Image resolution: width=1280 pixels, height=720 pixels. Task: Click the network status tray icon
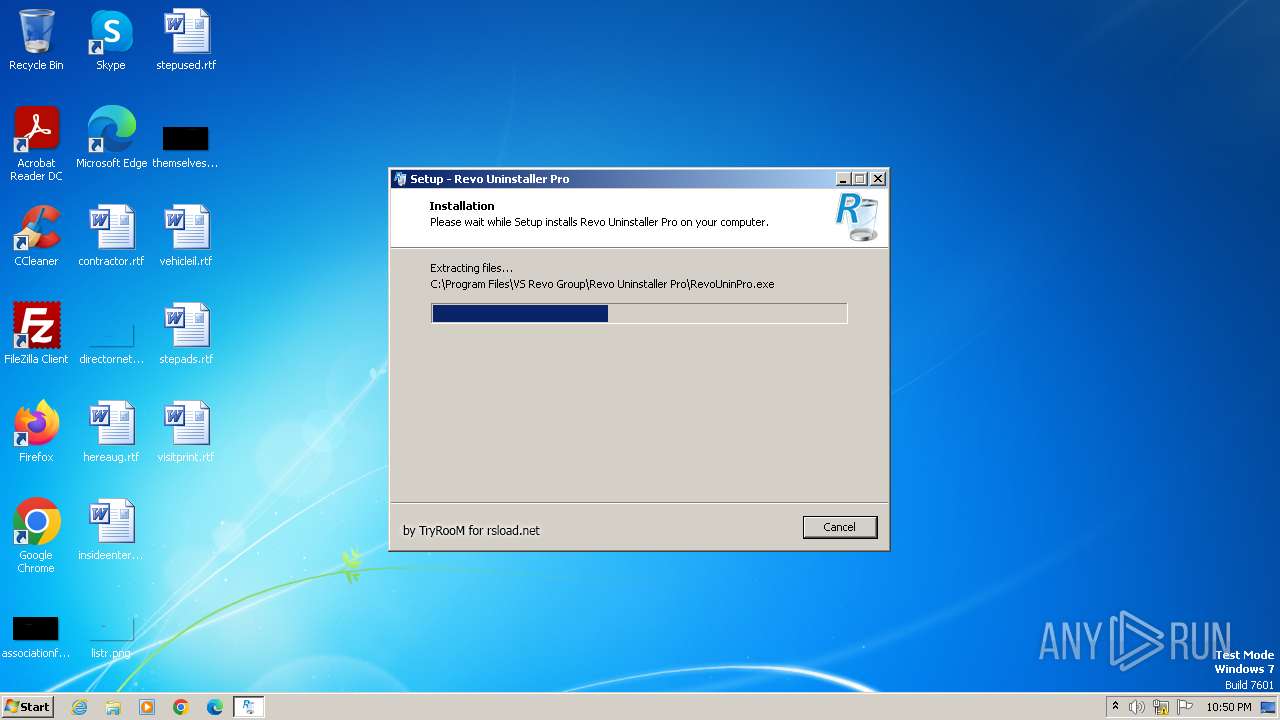(1161, 707)
